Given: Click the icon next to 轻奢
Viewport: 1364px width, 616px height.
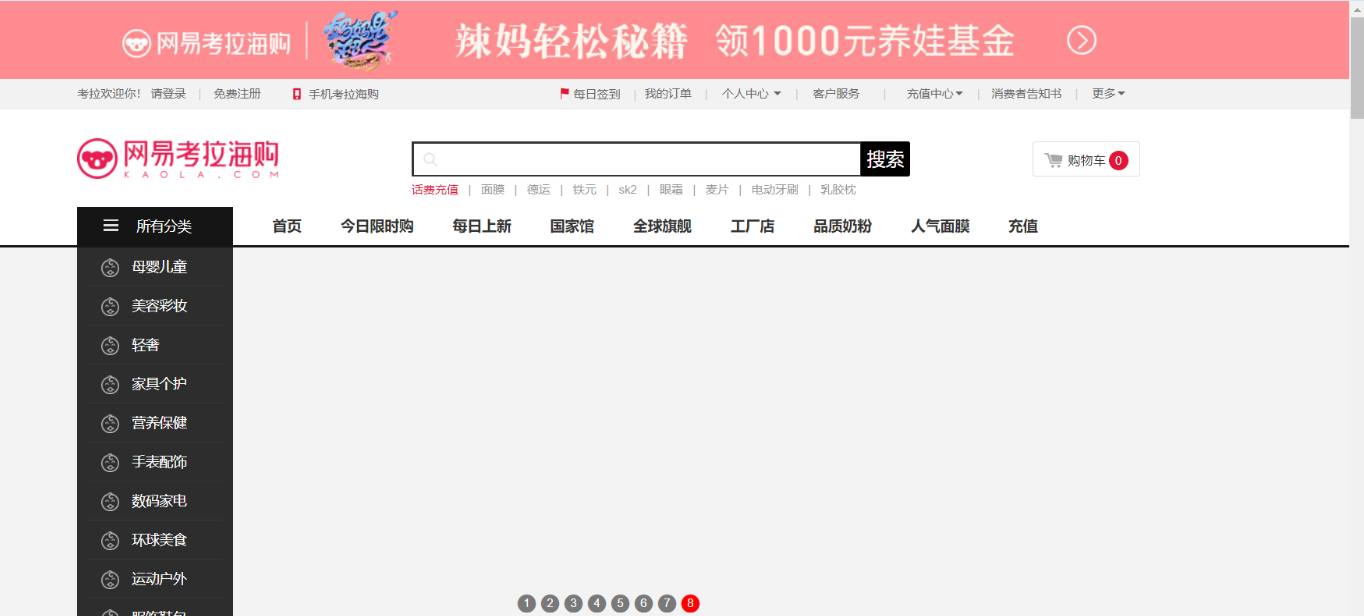Looking at the screenshot, I should click(110, 345).
